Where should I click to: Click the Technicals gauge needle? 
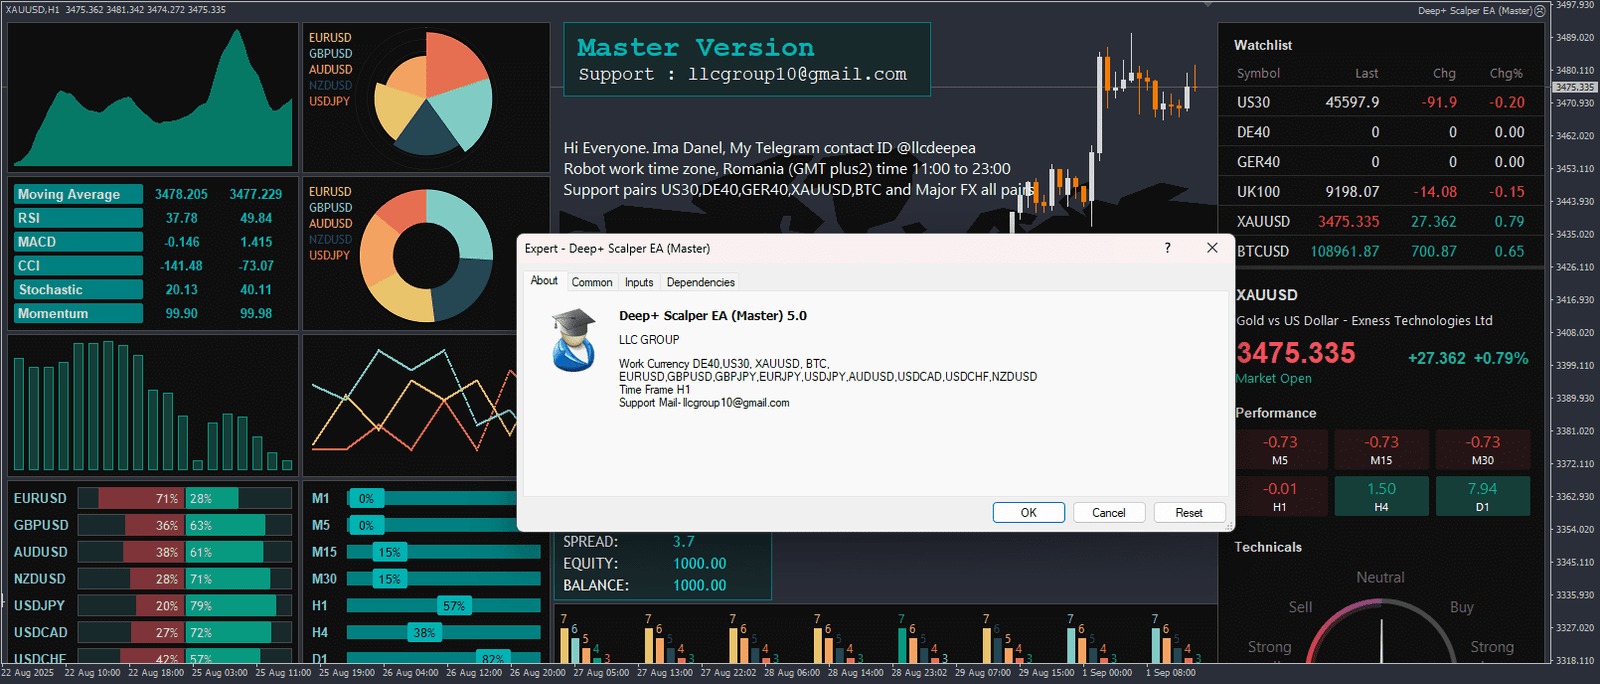[x=1381, y=640]
